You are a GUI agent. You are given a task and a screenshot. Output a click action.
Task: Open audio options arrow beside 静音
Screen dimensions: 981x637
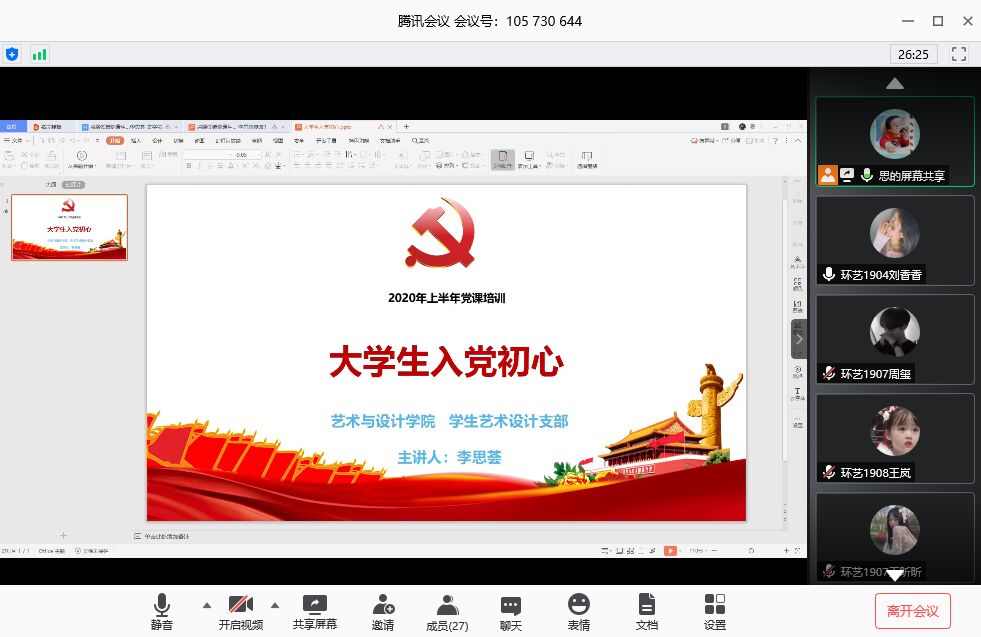(207, 605)
